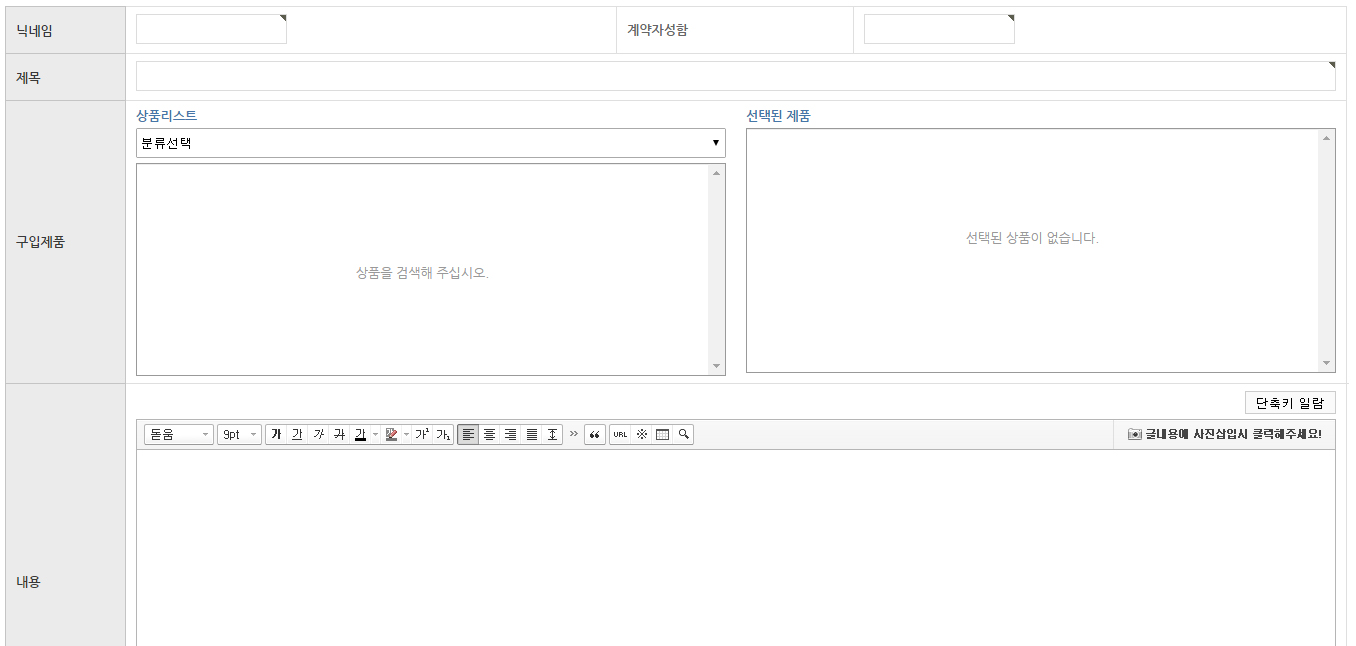Toggle underline text formatting
This screenshot has height=646, width=1356.
pyautogui.click(x=297, y=435)
